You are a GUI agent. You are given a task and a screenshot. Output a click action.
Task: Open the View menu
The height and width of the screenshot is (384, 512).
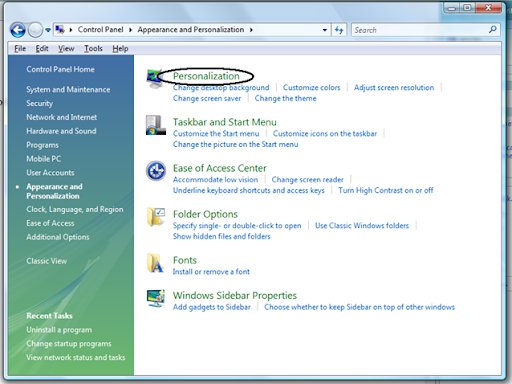coord(66,49)
